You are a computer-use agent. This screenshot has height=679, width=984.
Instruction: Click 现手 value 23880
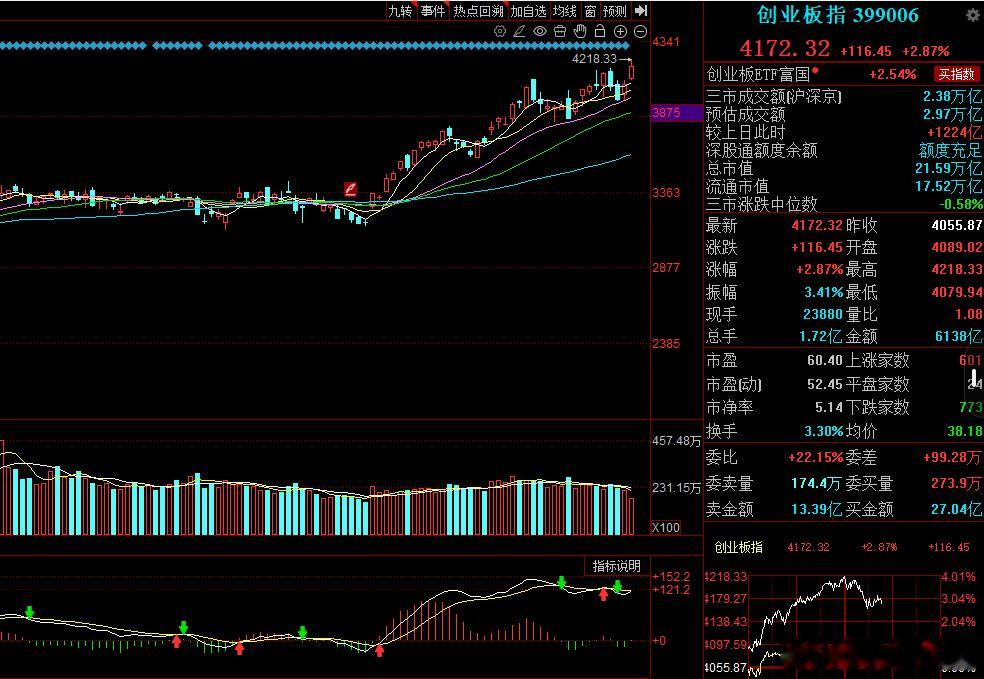(x=823, y=314)
